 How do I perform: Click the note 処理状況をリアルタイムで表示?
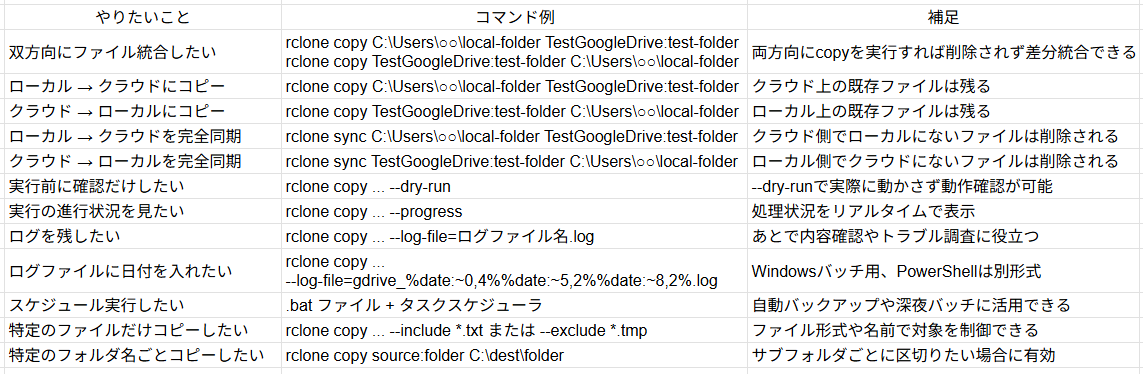944,211
